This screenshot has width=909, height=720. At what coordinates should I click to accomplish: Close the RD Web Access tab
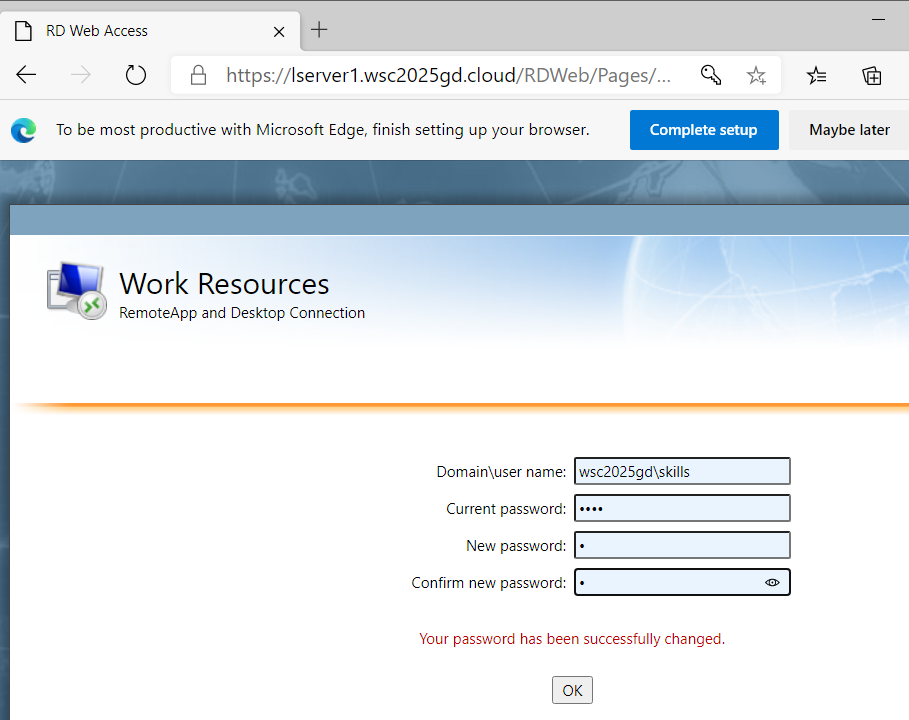(279, 32)
